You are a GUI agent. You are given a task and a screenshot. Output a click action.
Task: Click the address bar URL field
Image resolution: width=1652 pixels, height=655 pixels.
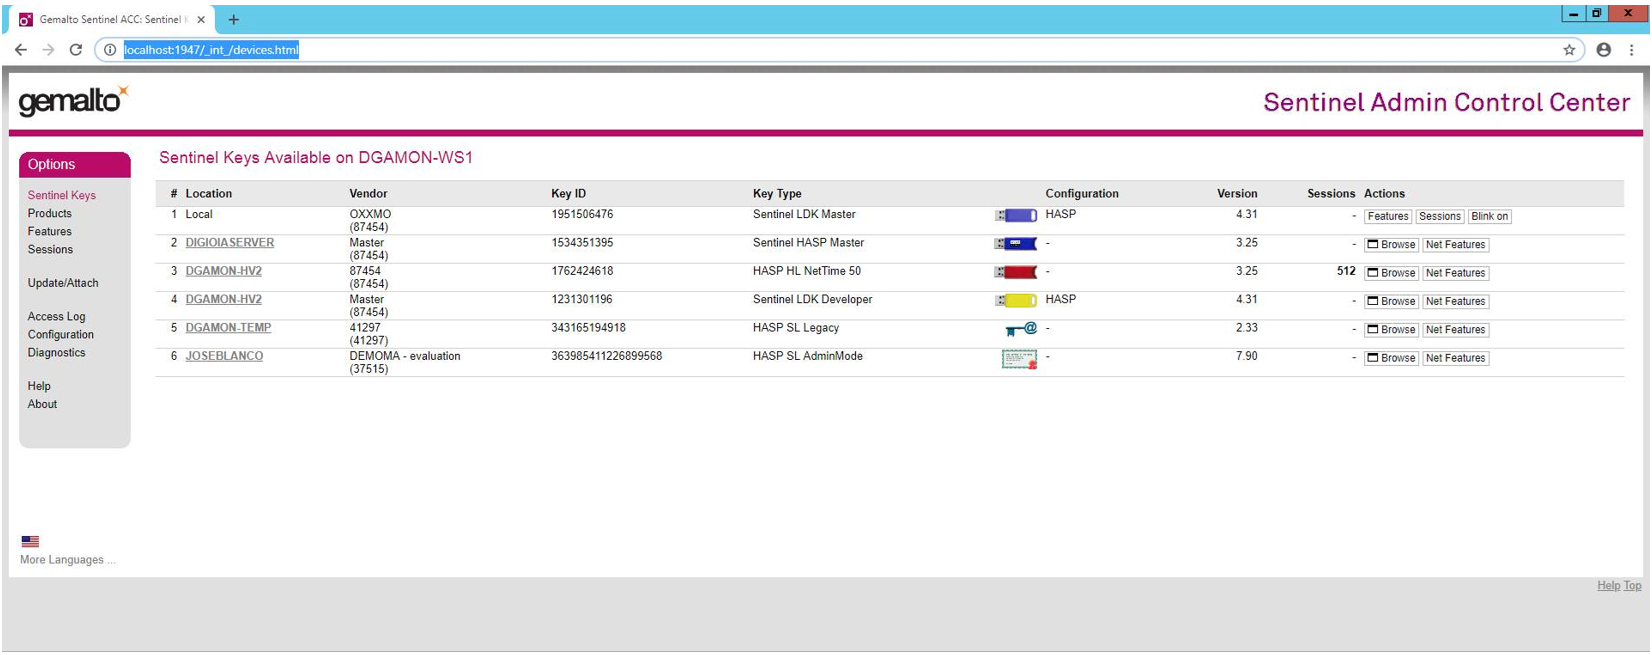pos(840,50)
